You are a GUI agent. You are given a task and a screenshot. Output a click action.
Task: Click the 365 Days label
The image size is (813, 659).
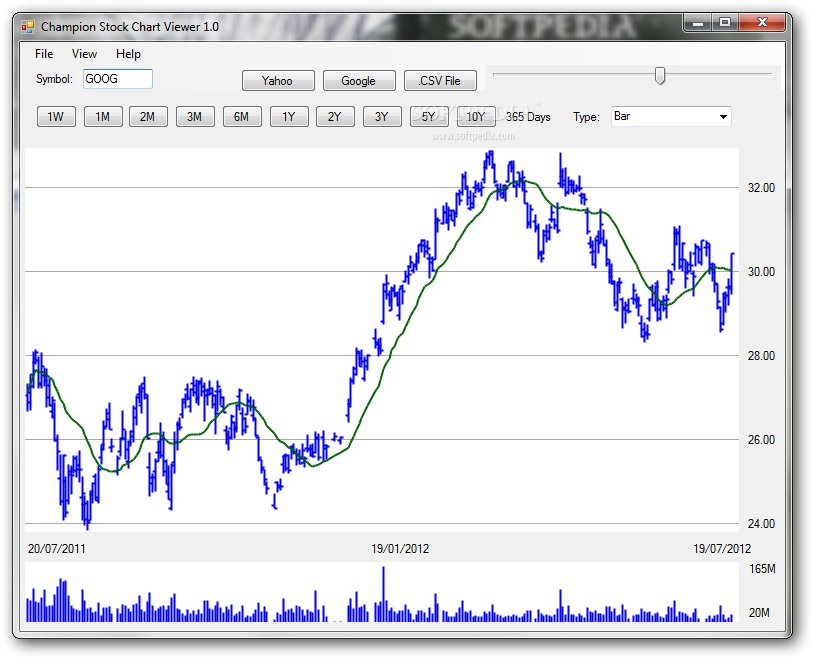pos(528,117)
